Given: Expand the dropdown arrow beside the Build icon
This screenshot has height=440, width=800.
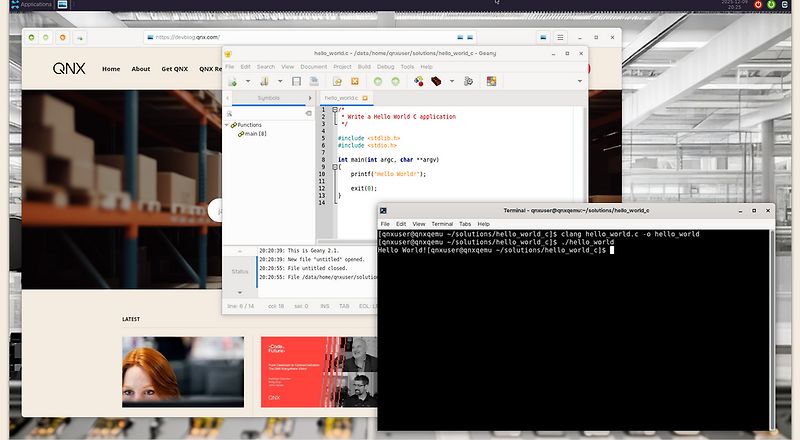Looking at the screenshot, I should (451, 81).
